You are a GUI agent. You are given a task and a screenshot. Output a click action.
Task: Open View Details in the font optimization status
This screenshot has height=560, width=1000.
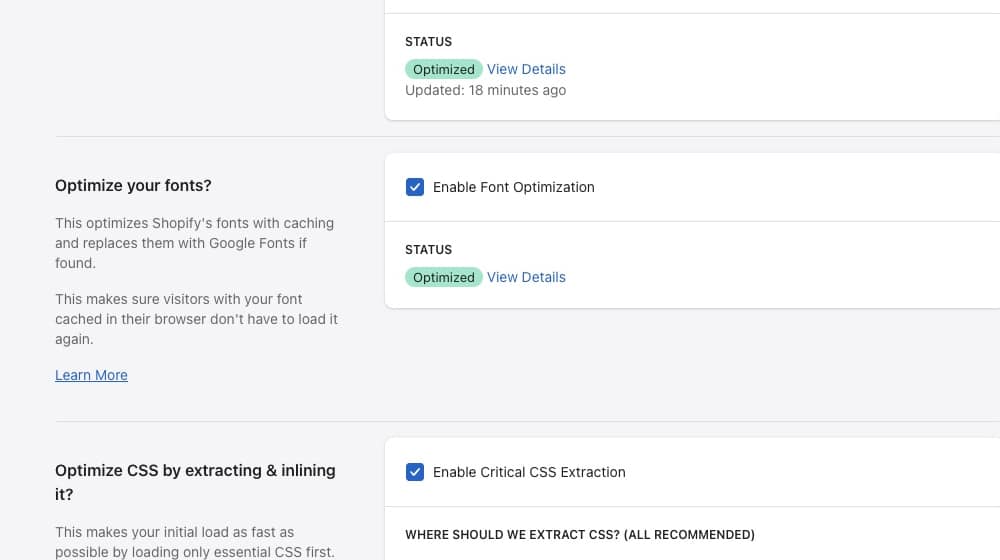526,277
